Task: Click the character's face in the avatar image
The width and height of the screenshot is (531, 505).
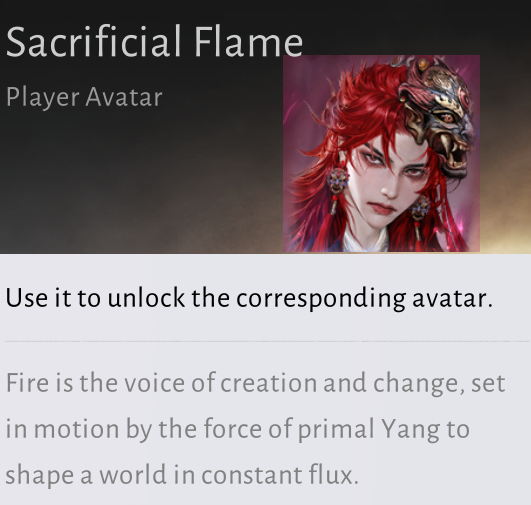Action: point(389,181)
